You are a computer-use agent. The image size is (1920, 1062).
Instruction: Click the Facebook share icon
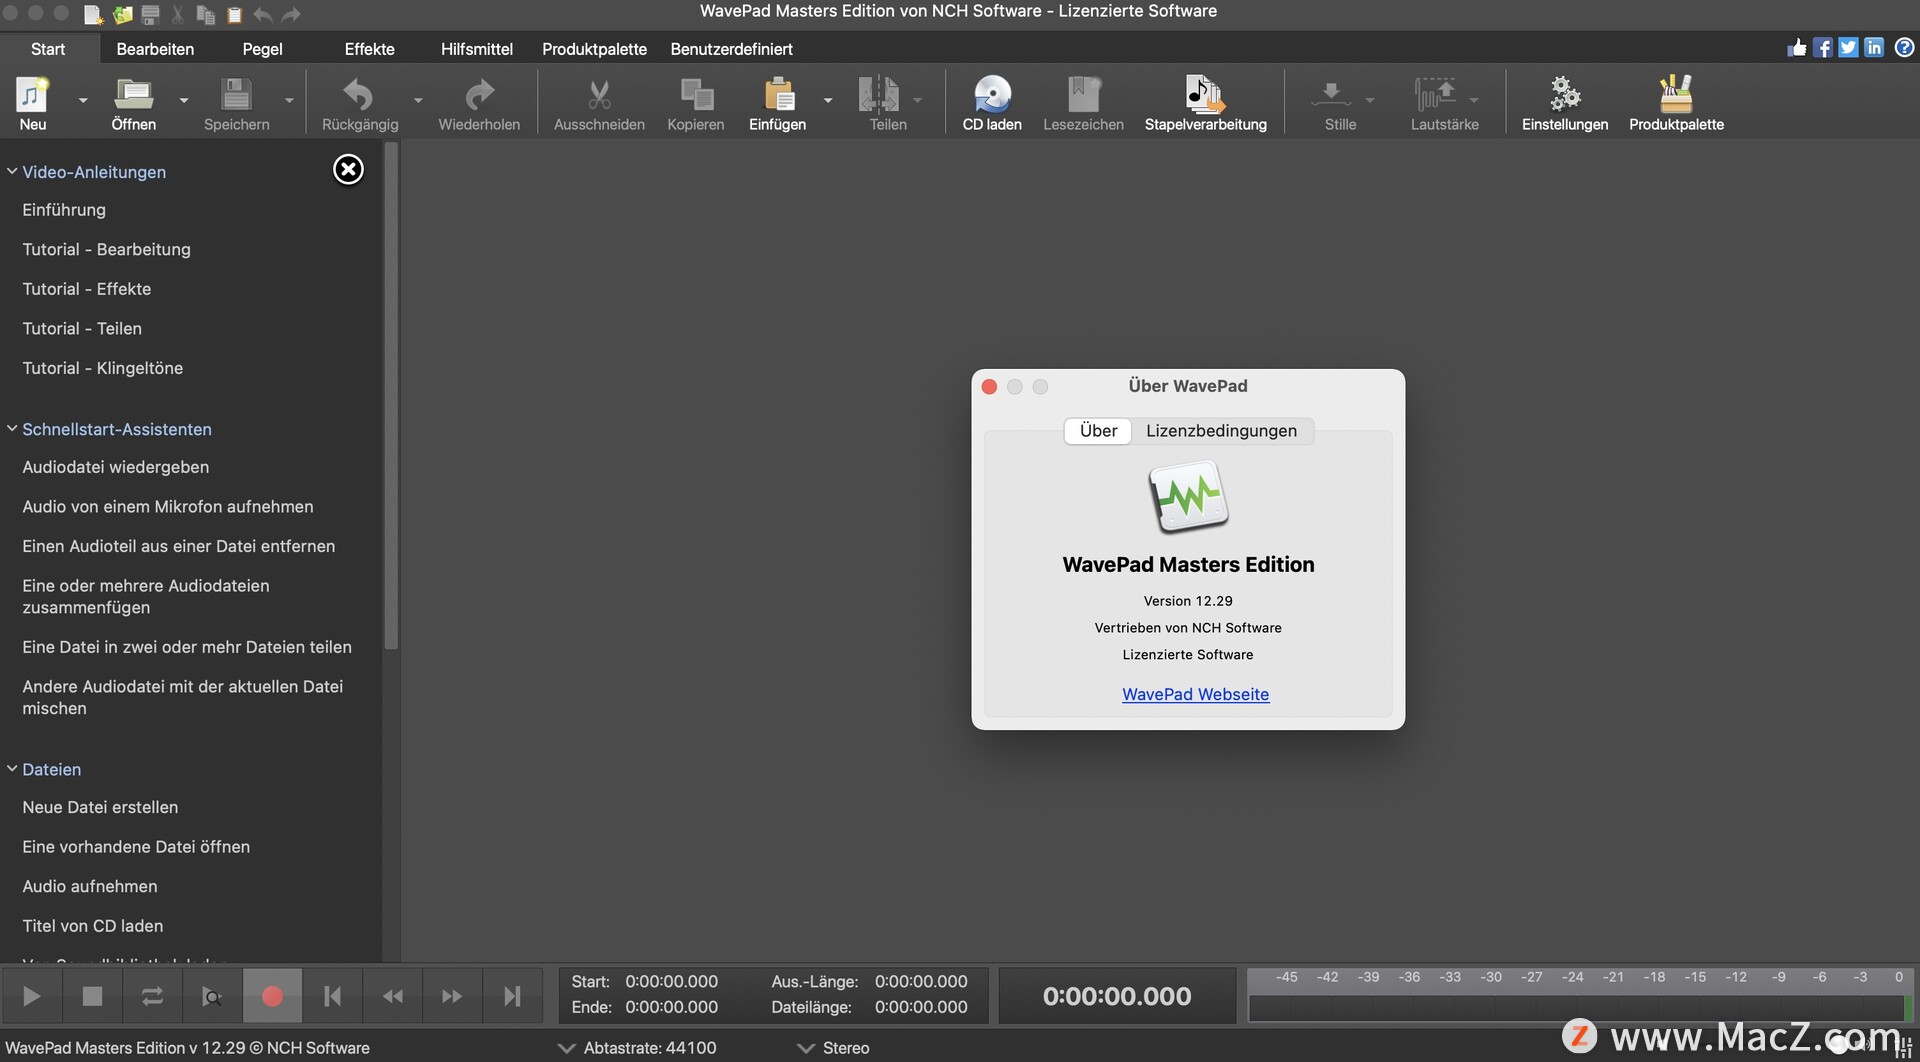[x=1823, y=48]
